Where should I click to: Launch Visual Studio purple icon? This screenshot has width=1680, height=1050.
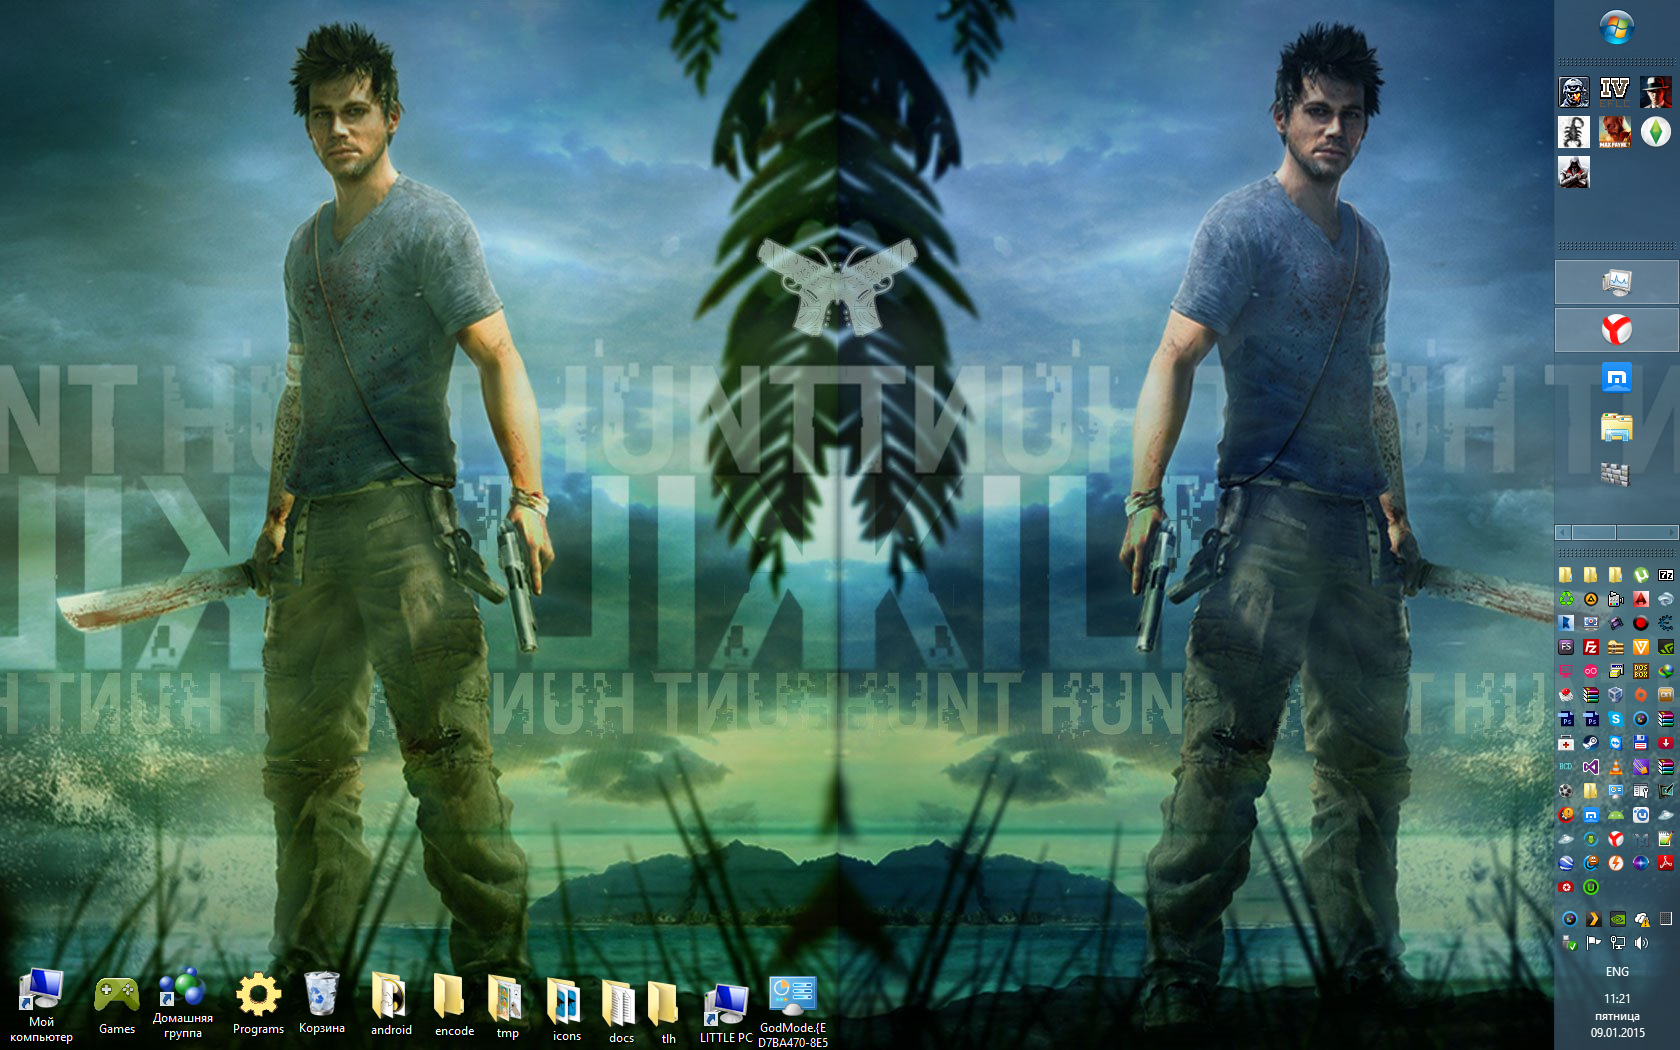tap(1591, 767)
